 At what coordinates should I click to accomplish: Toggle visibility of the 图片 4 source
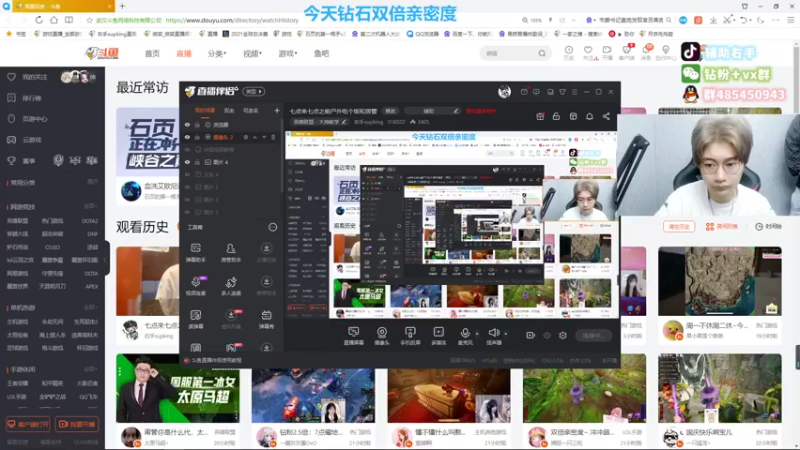[187, 162]
